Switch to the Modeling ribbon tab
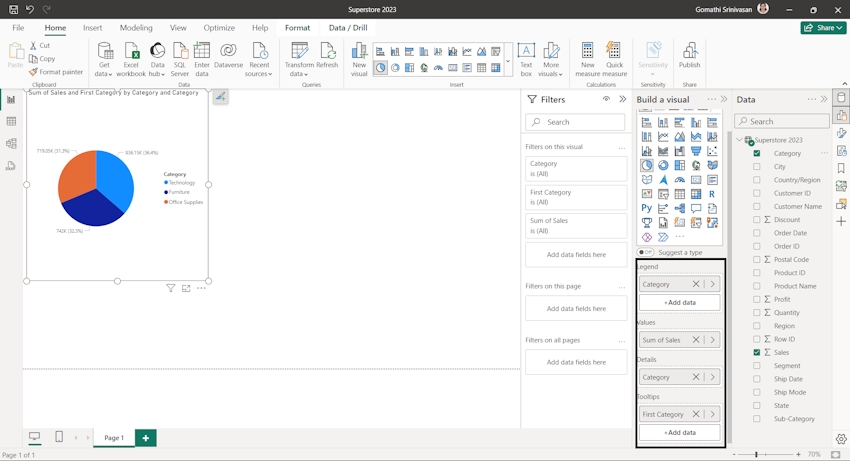 click(x=136, y=28)
